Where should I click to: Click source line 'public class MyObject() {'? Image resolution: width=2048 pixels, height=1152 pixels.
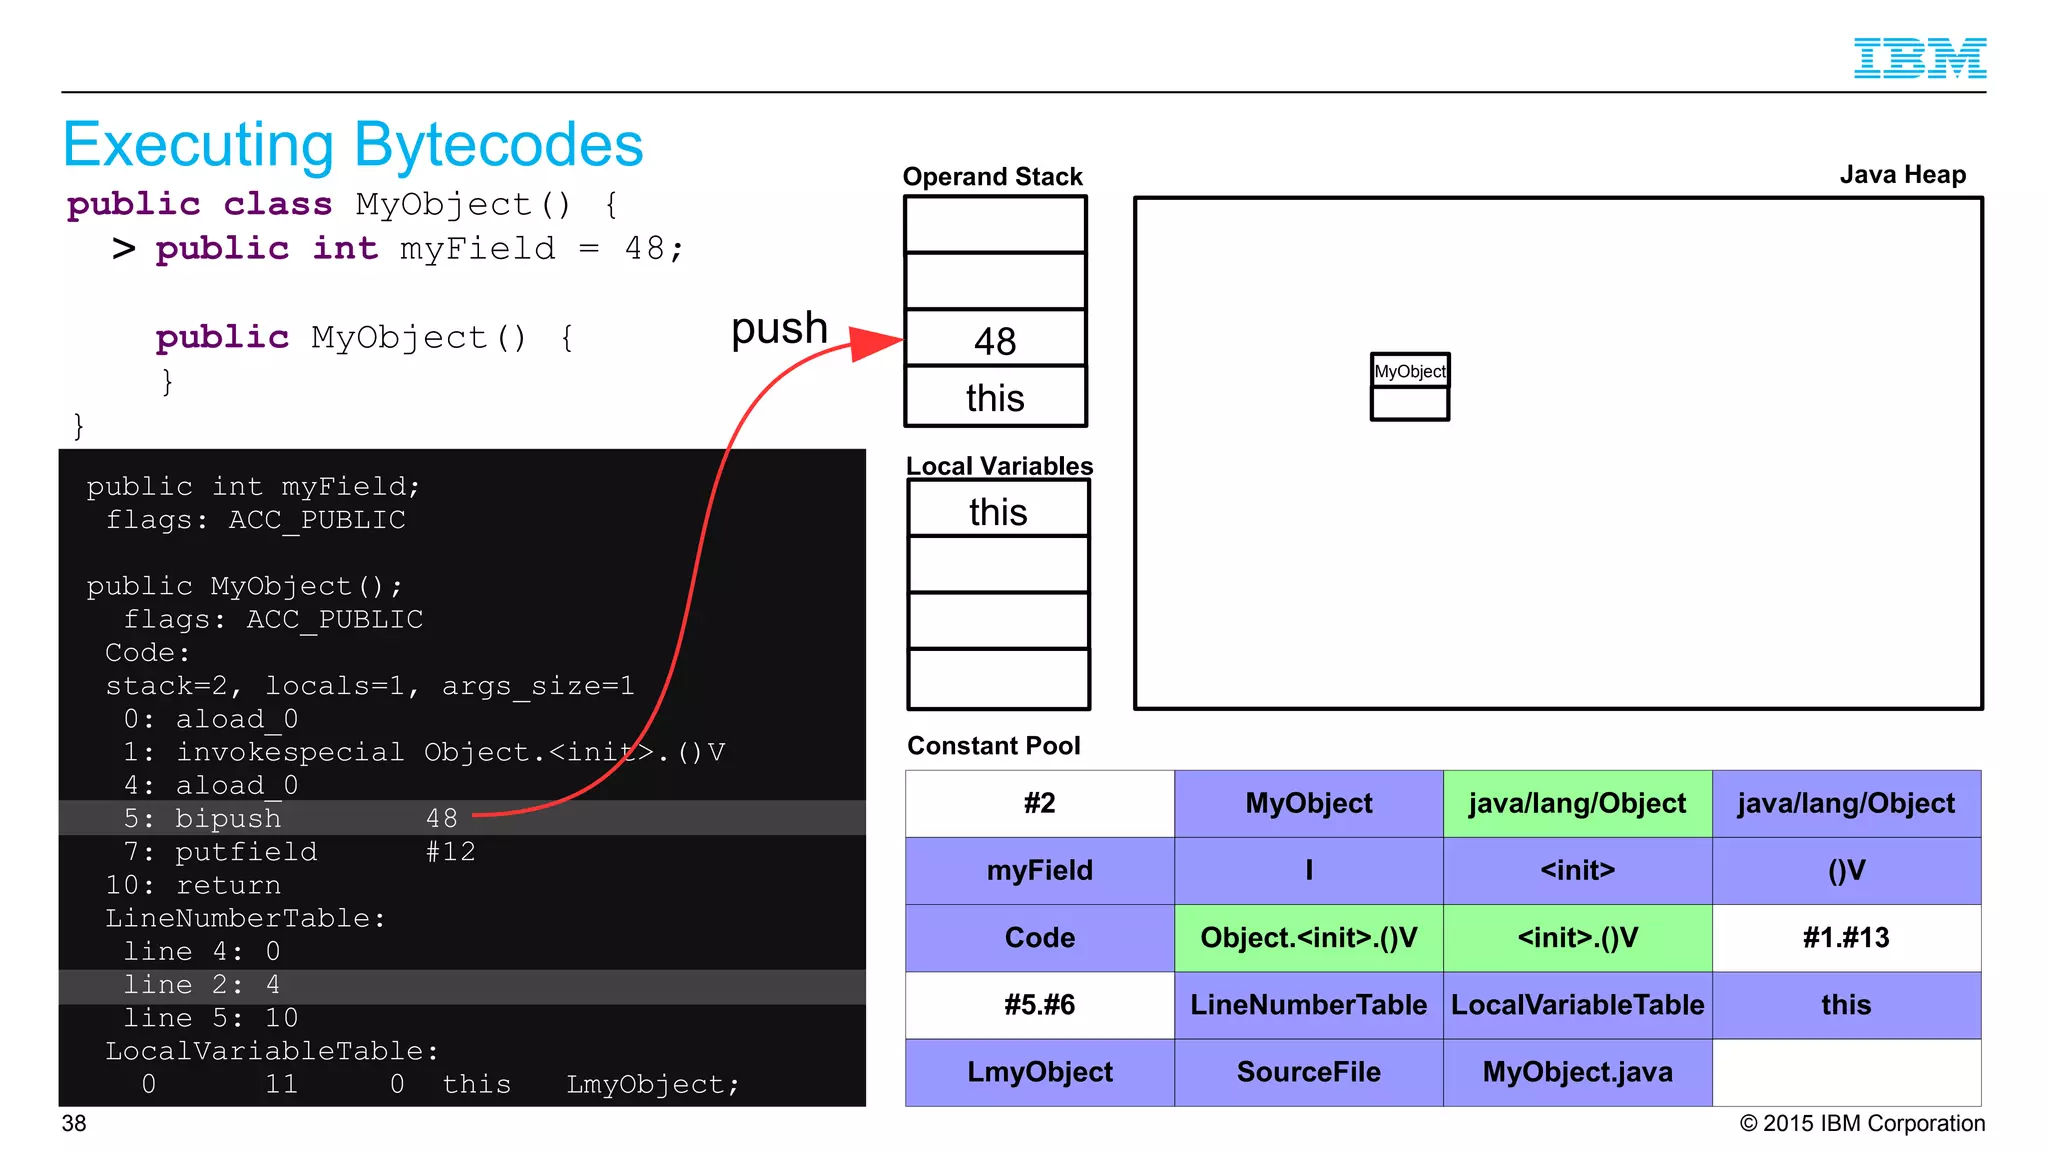point(343,204)
